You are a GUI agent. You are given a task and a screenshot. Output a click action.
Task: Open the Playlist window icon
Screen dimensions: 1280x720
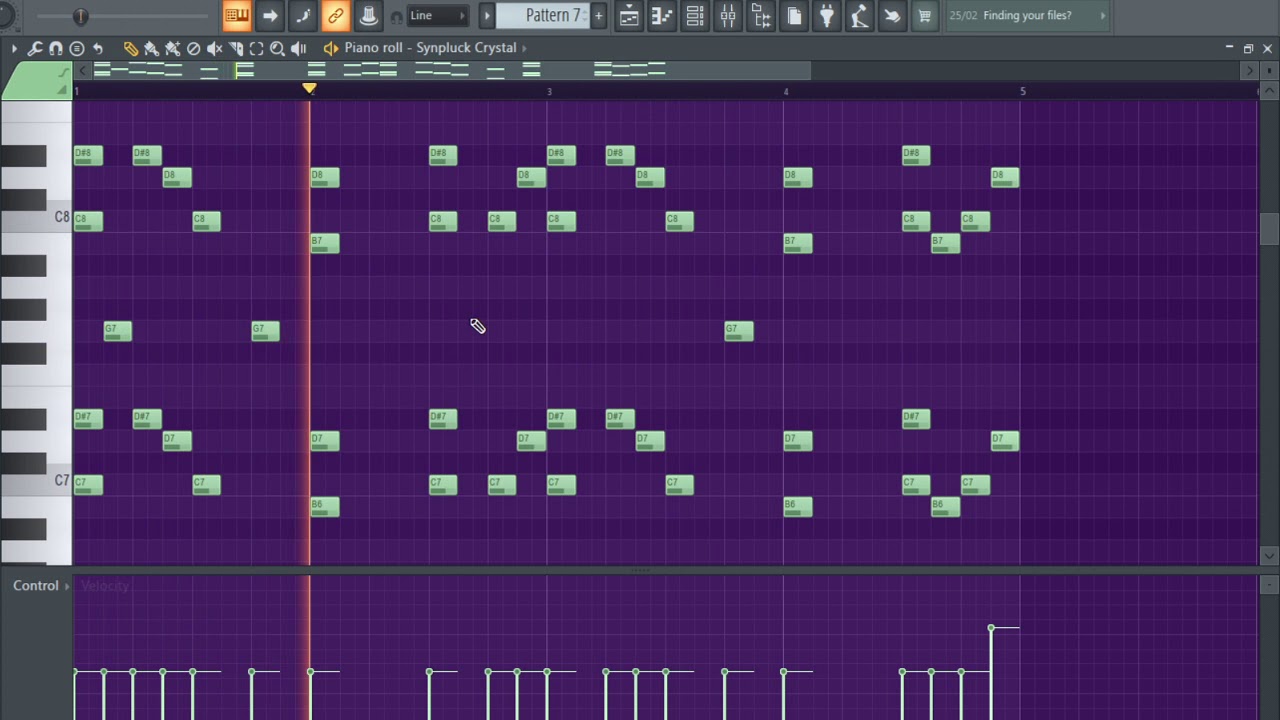629,15
